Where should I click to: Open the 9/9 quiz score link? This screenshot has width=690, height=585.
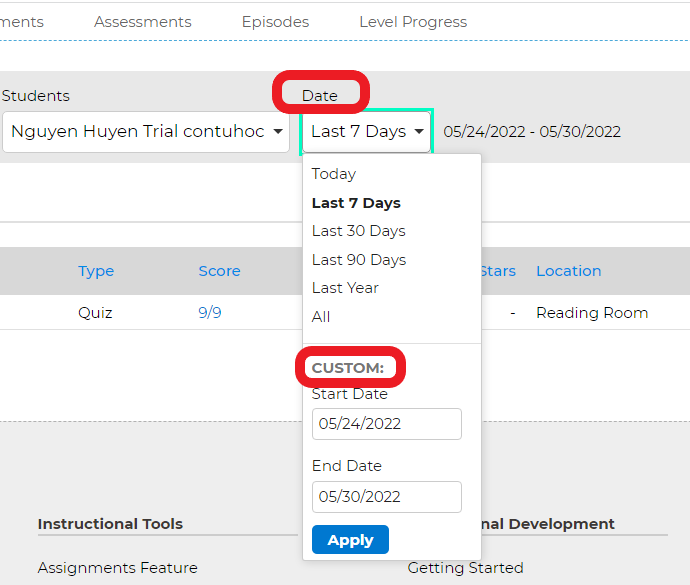210,313
